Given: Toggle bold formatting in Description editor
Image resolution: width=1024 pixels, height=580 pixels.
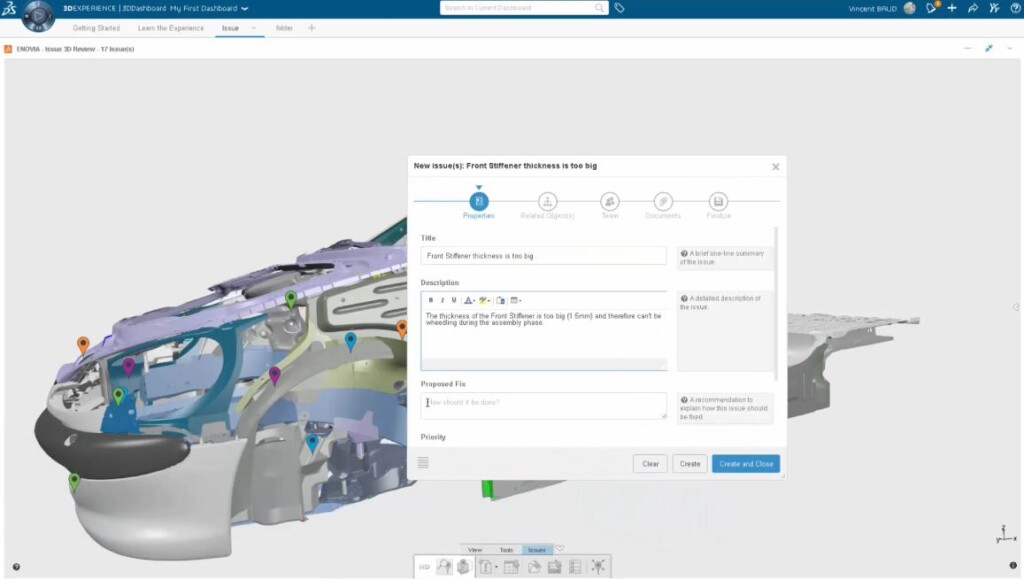Looking at the screenshot, I should coord(431,300).
